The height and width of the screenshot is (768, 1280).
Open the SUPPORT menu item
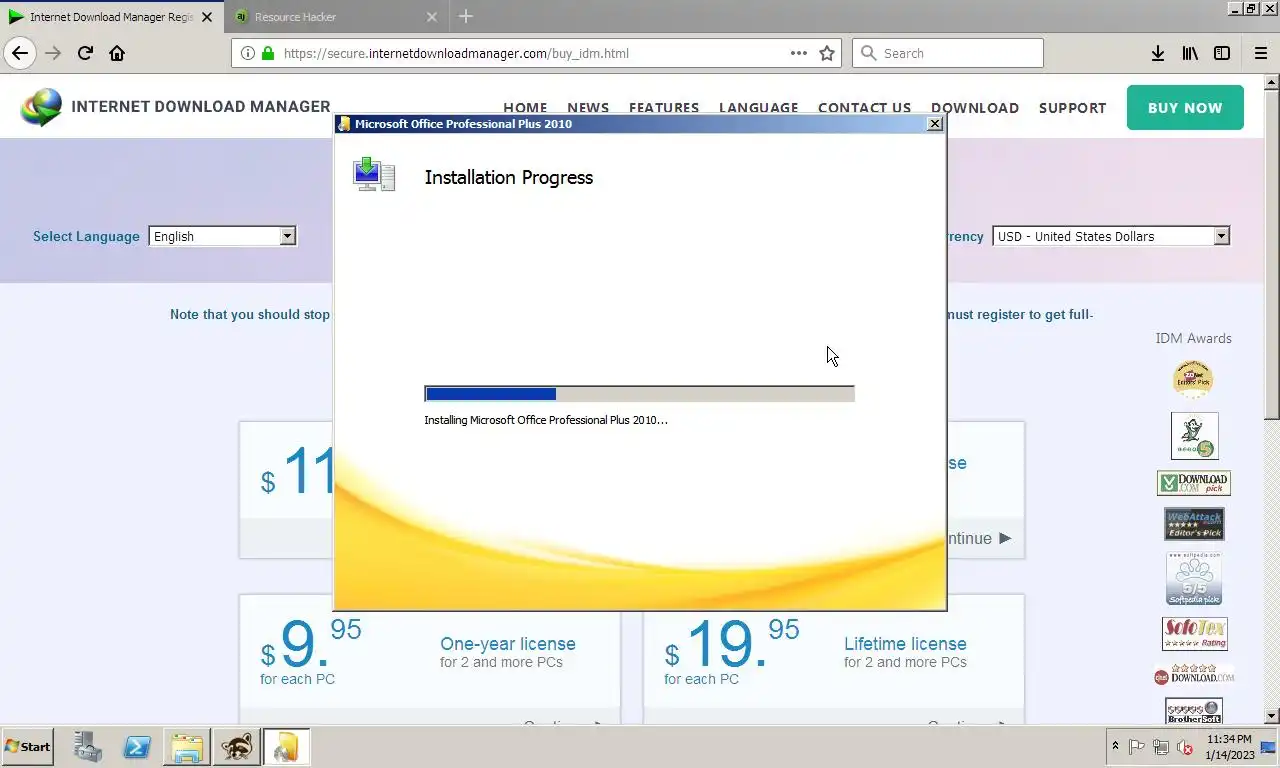(1072, 108)
